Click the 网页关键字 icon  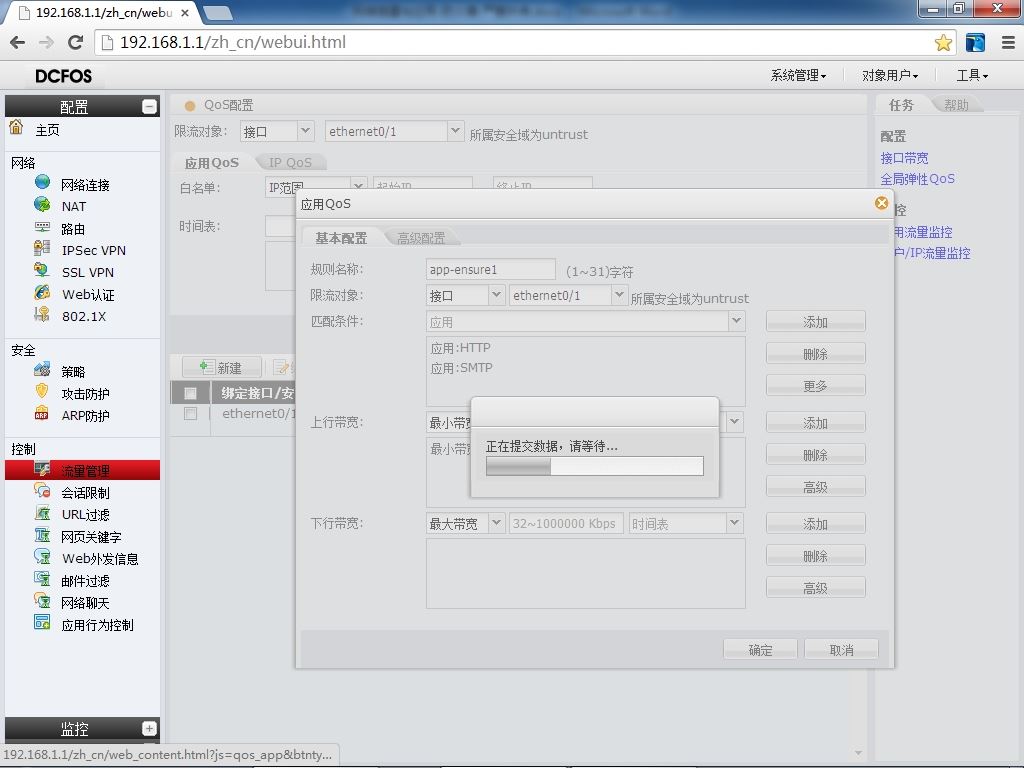(x=42, y=535)
